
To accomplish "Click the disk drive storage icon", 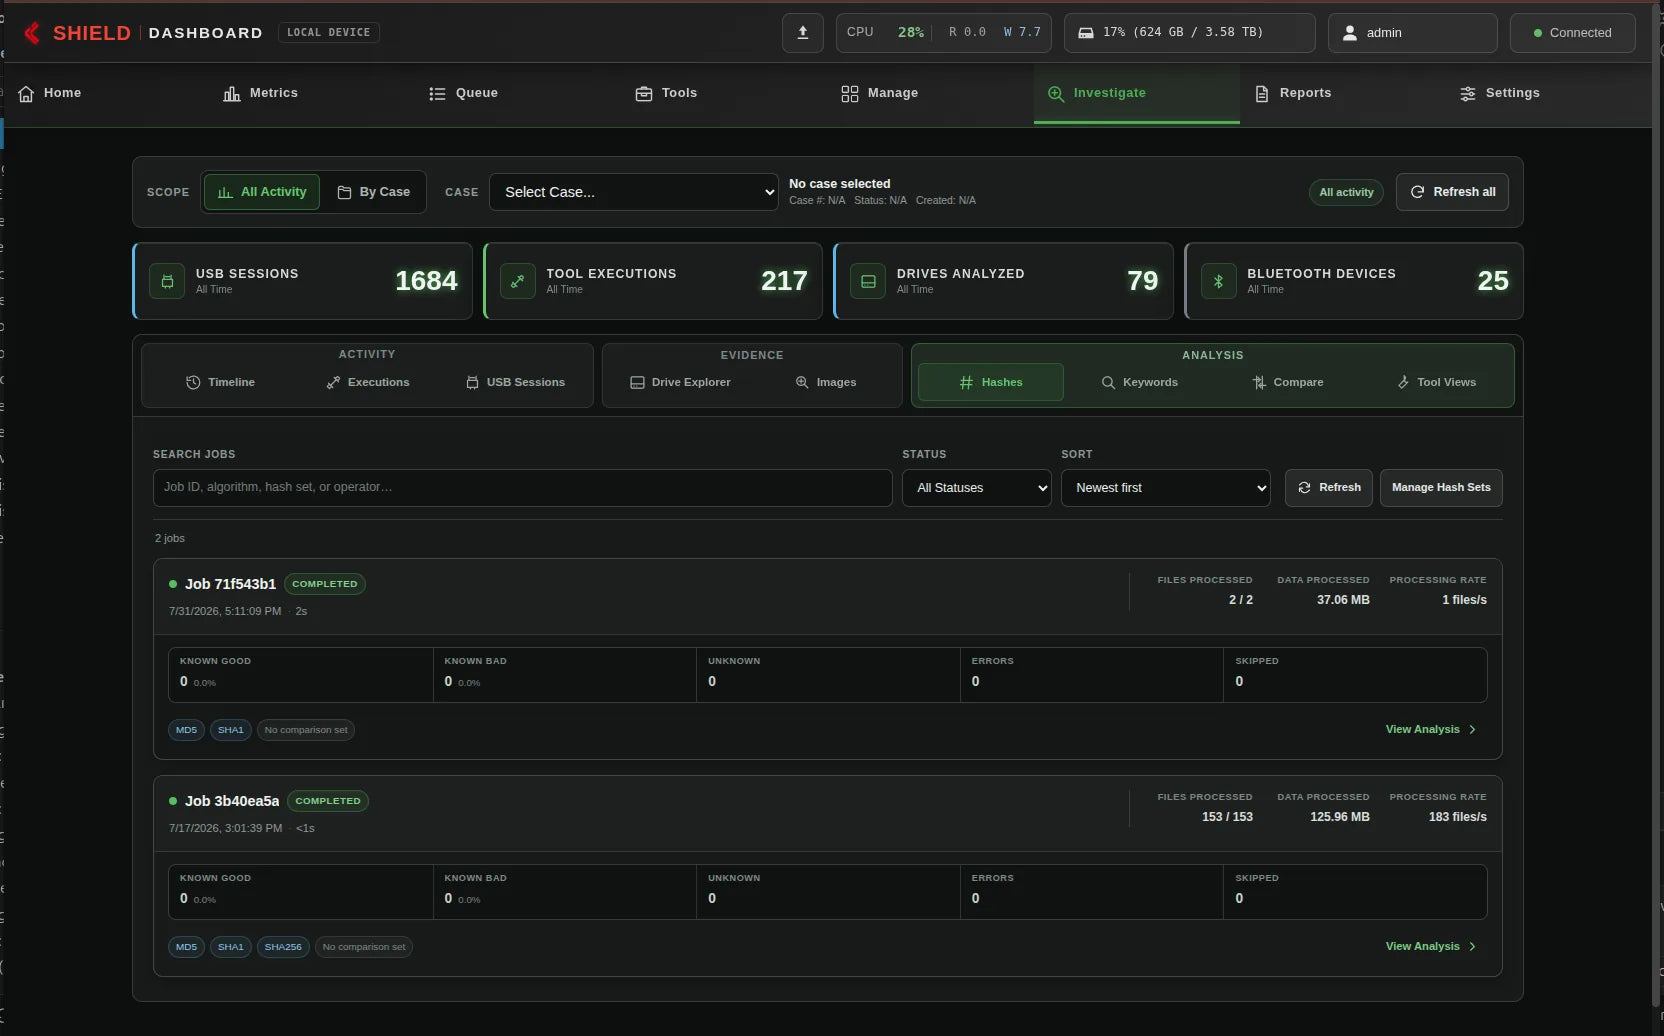I will click(x=1085, y=33).
